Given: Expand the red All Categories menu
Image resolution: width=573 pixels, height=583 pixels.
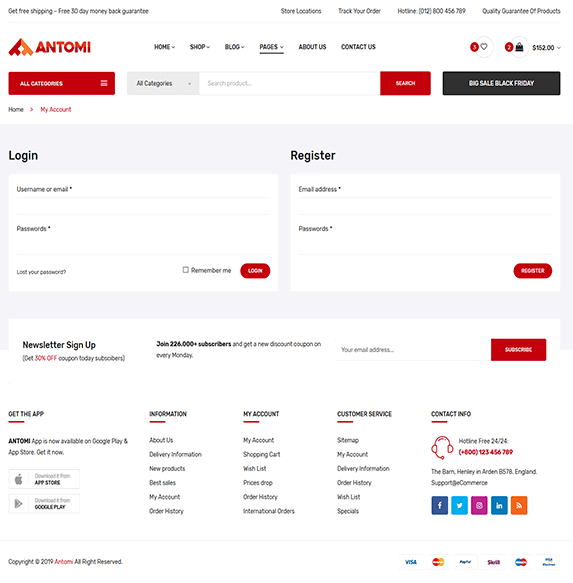Looking at the screenshot, I should pyautogui.click(x=62, y=83).
